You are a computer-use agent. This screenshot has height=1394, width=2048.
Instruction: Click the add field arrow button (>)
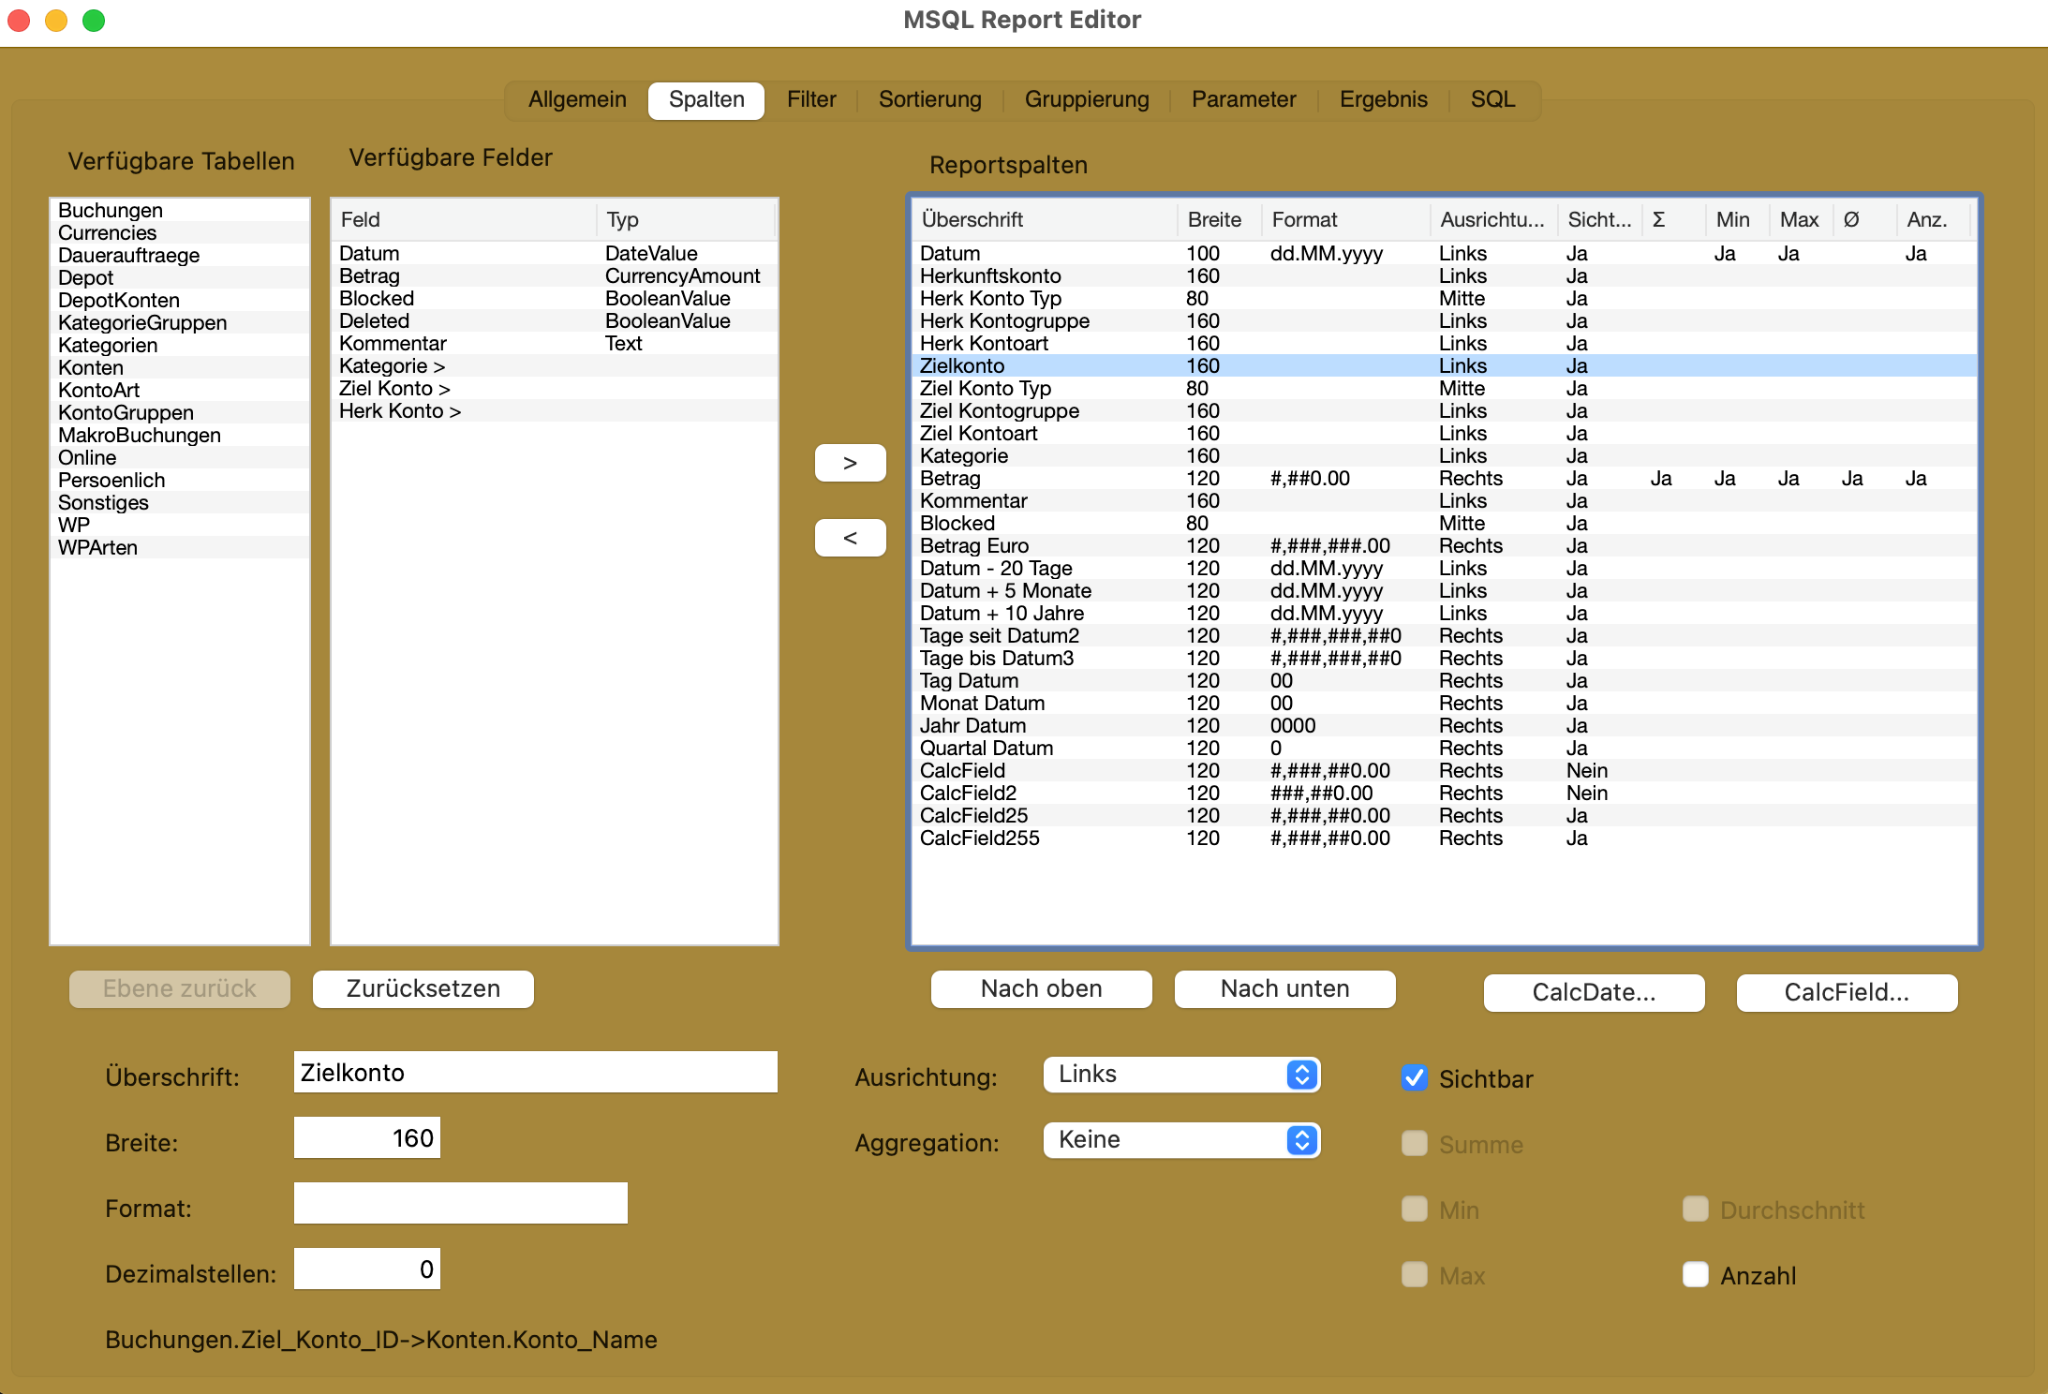(x=850, y=463)
